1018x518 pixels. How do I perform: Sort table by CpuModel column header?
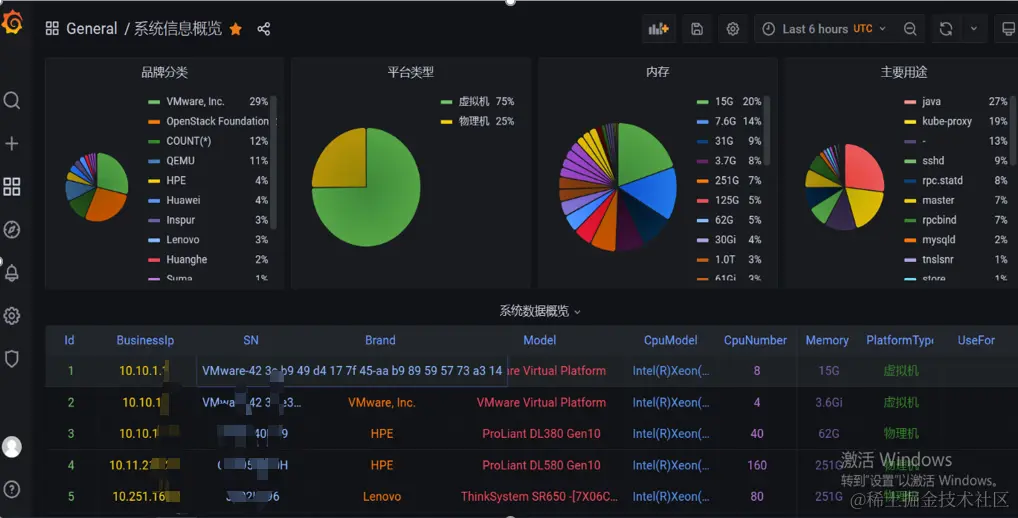pyautogui.click(x=671, y=340)
